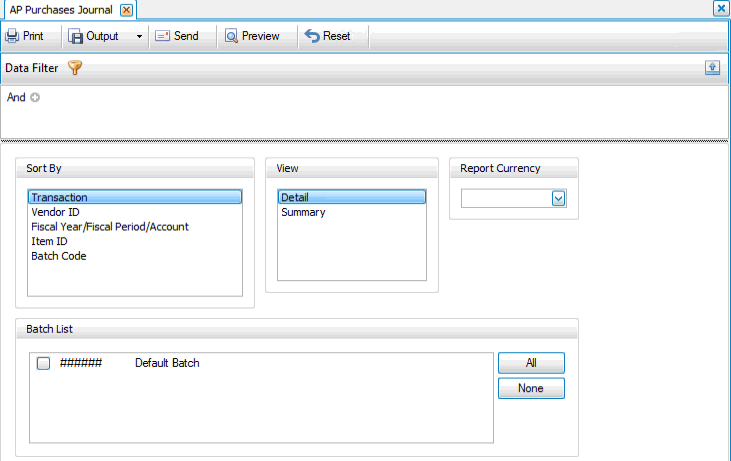Choose Summary in the View list
The width and height of the screenshot is (731, 461).
click(x=303, y=212)
